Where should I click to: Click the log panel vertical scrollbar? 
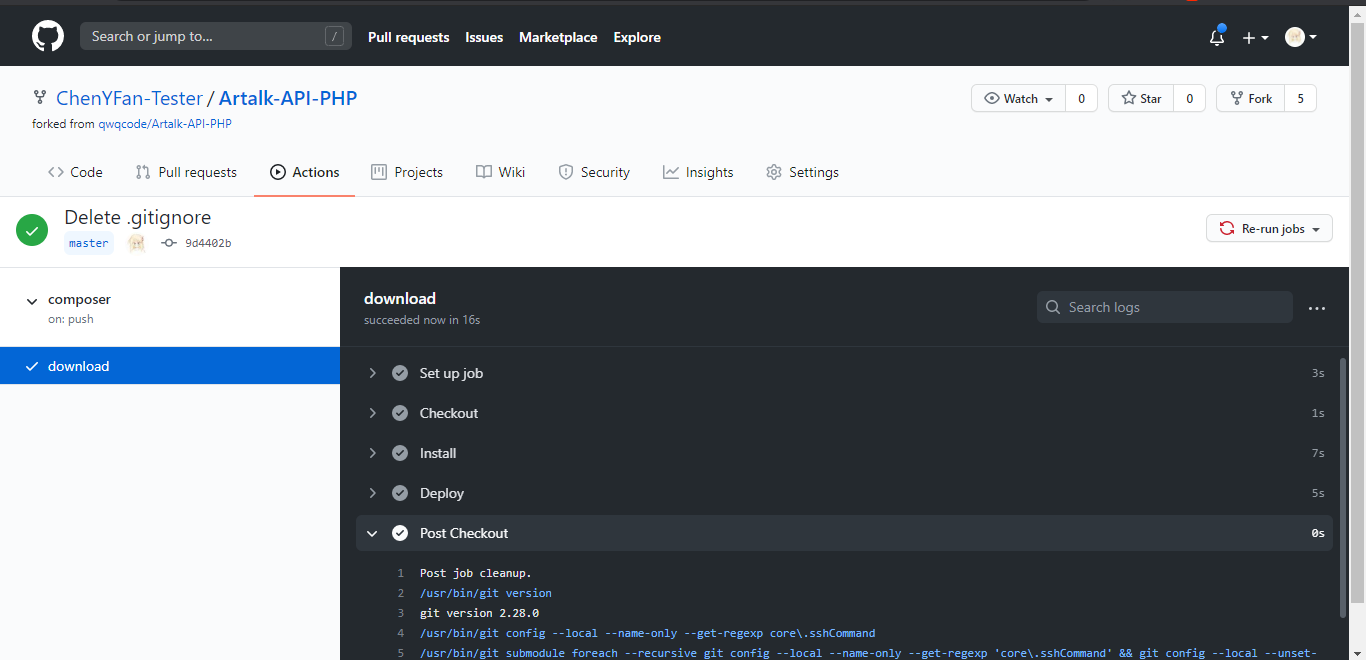[x=1344, y=488]
